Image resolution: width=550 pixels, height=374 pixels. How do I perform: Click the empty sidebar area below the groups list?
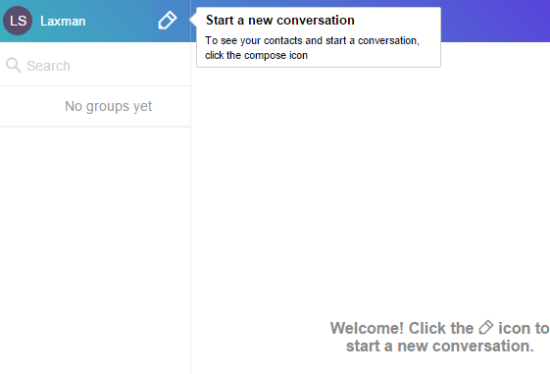95,250
